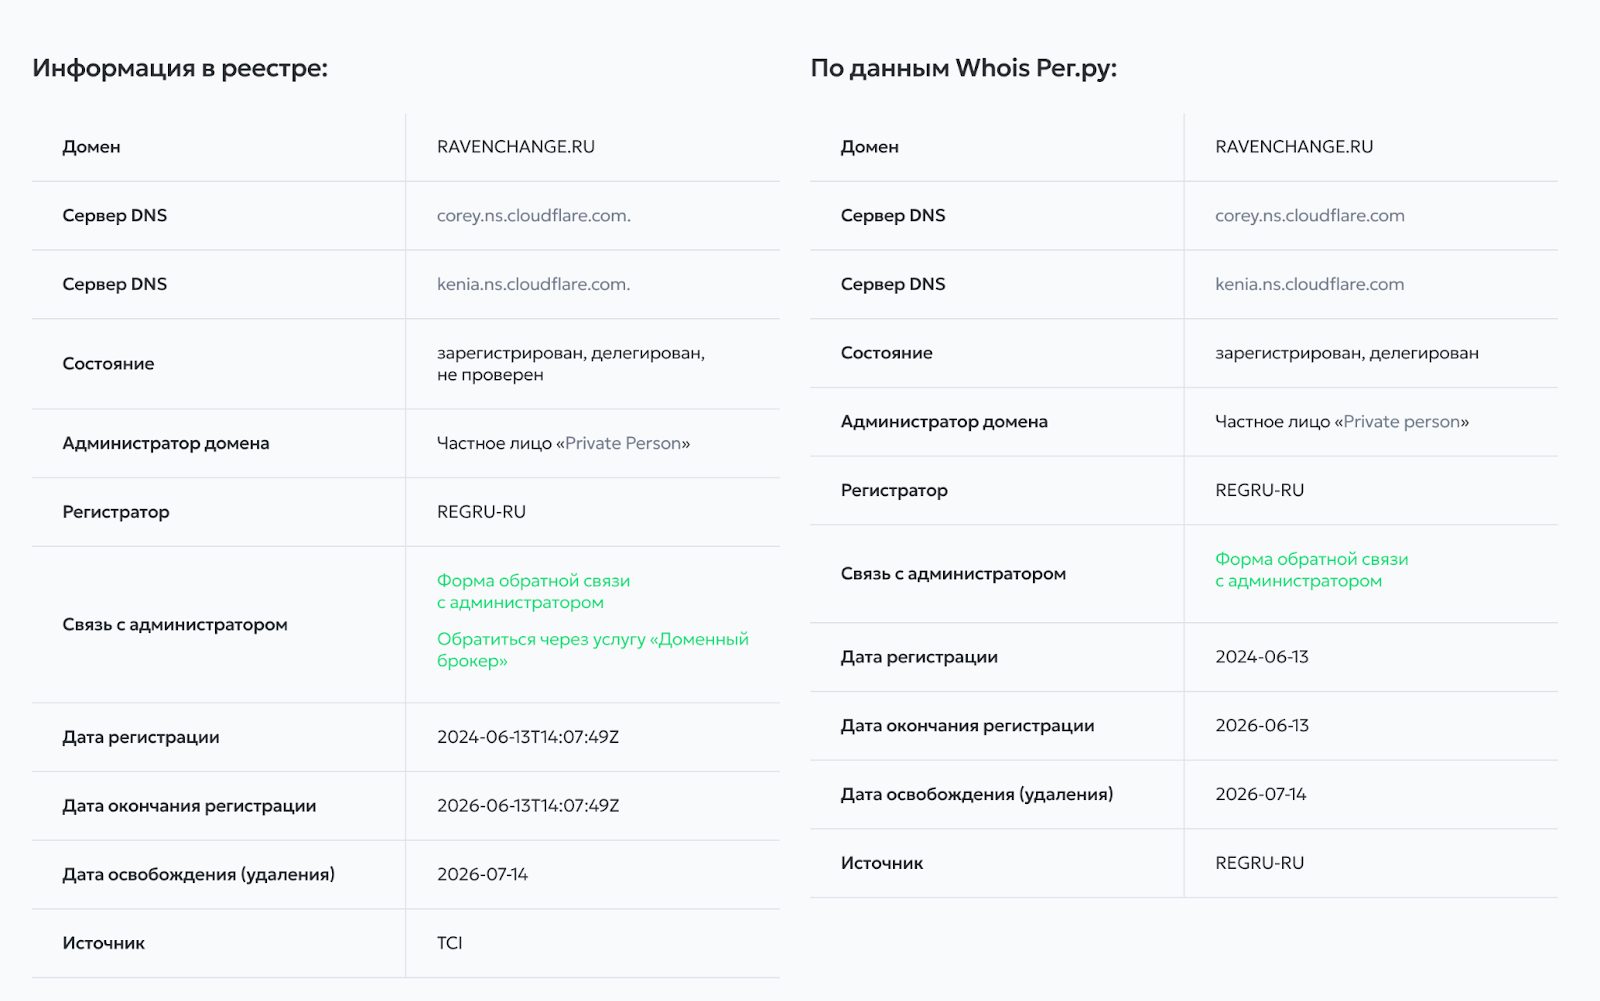The image size is (1600, 1001).
Task: Click the «Доменный брокер» service link
Action: [x=591, y=650]
